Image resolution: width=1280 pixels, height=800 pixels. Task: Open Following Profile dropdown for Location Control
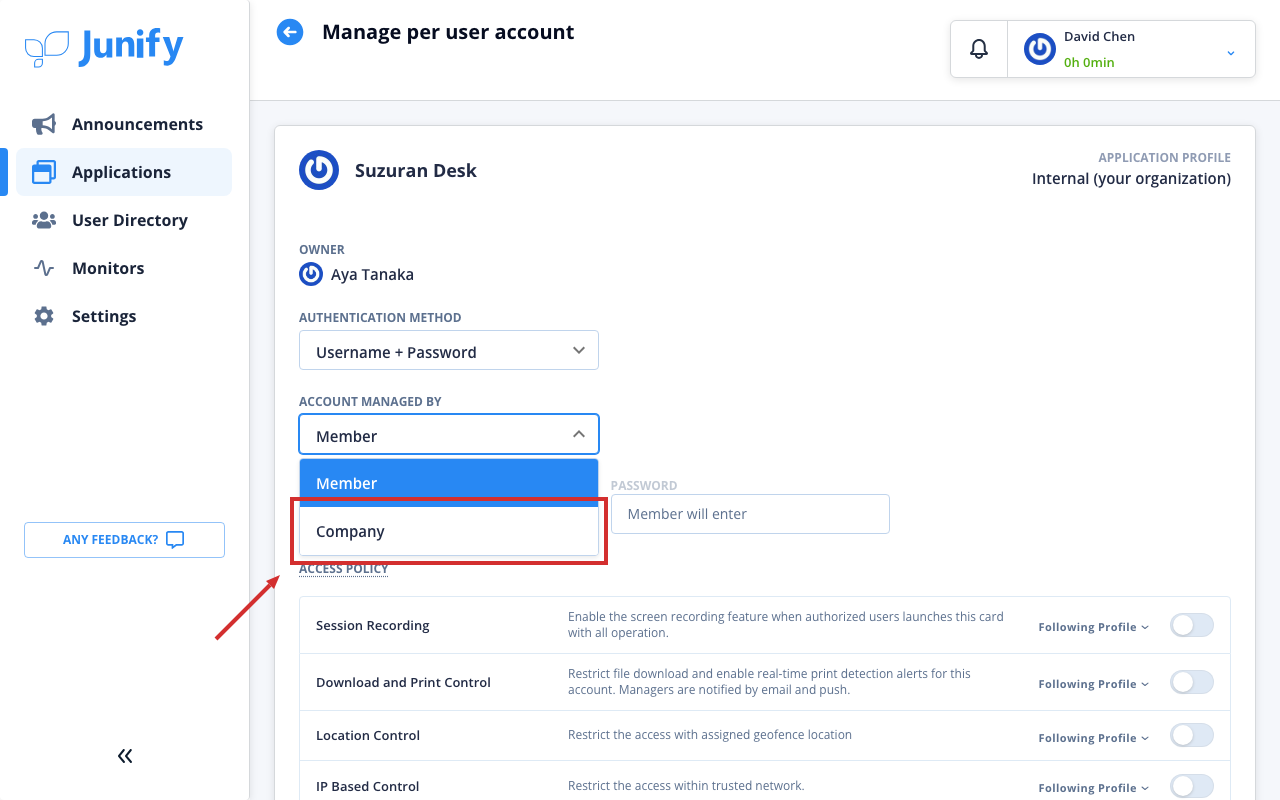[x=1094, y=738]
